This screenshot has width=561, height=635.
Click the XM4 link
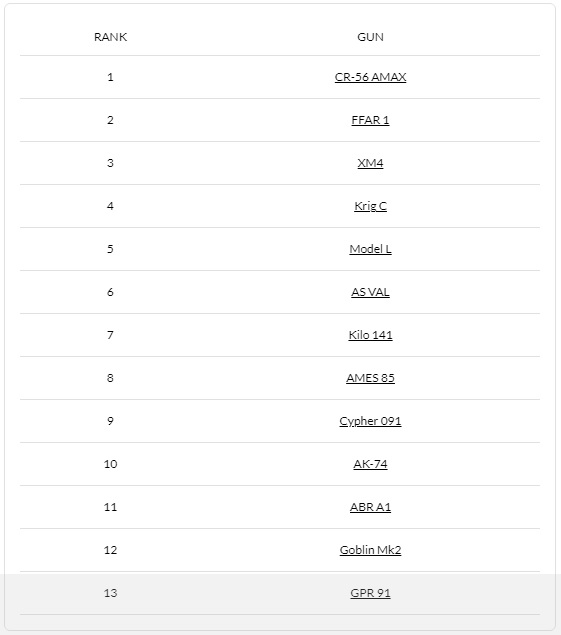coord(370,163)
